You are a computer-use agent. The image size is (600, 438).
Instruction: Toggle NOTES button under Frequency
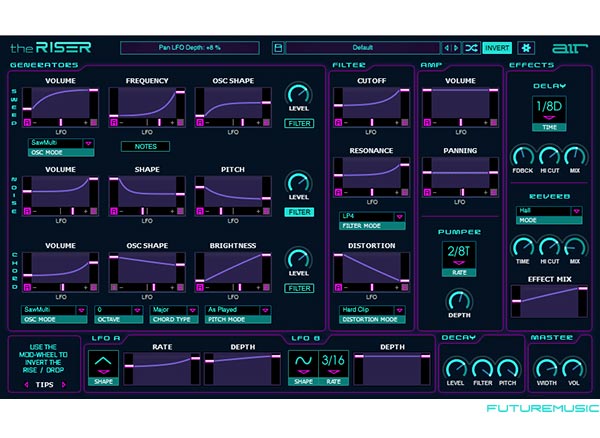pyautogui.click(x=145, y=147)
